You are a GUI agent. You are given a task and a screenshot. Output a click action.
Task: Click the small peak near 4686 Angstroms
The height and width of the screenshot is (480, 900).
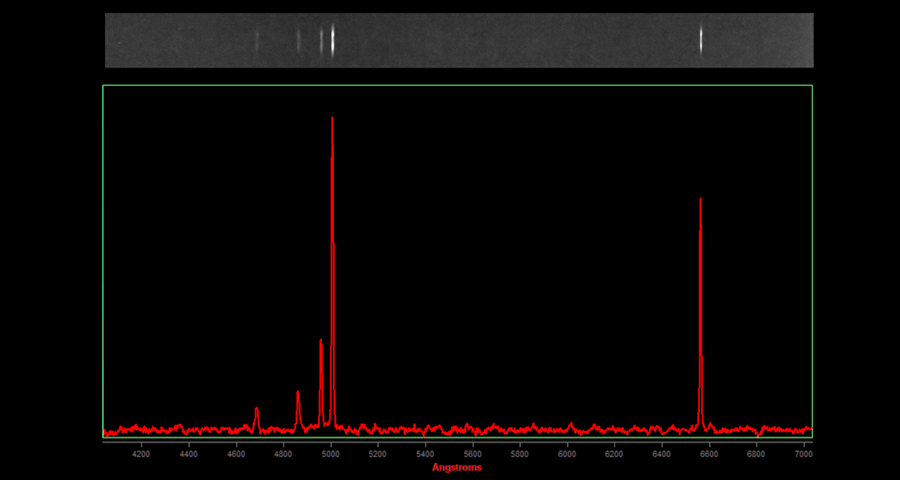257,410
